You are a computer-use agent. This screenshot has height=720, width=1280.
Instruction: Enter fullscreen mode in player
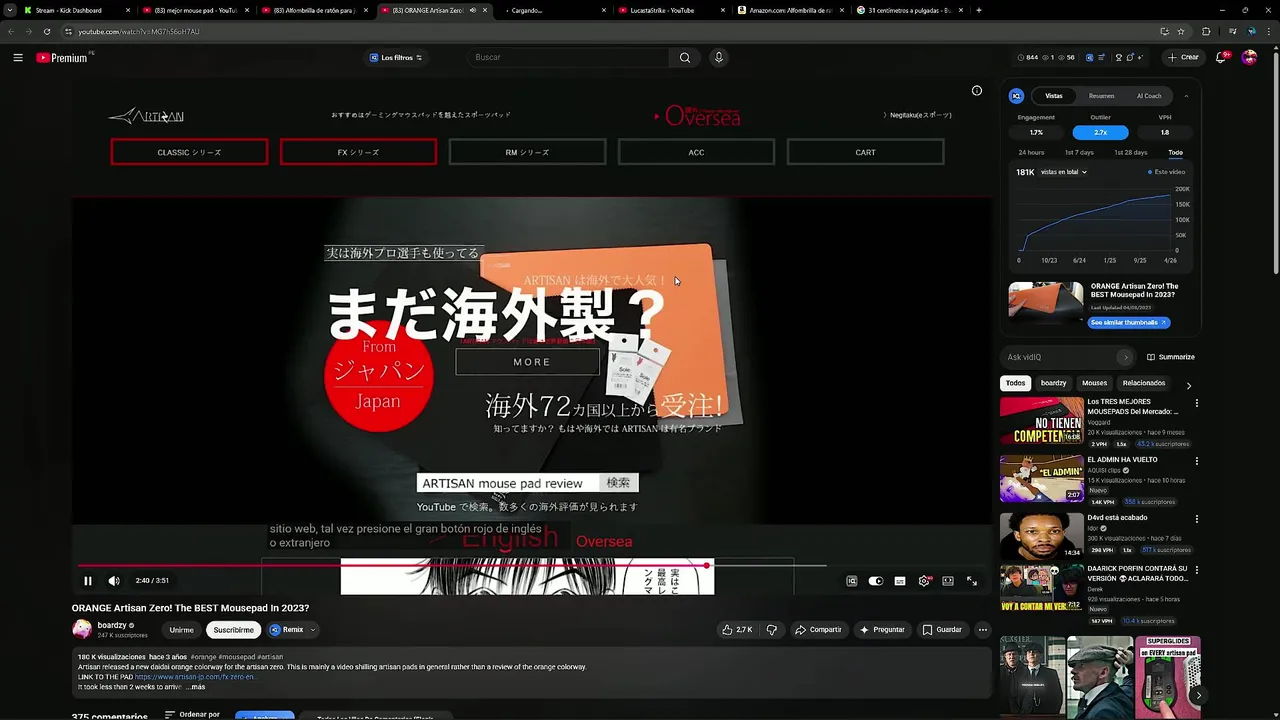coord(972,581)
